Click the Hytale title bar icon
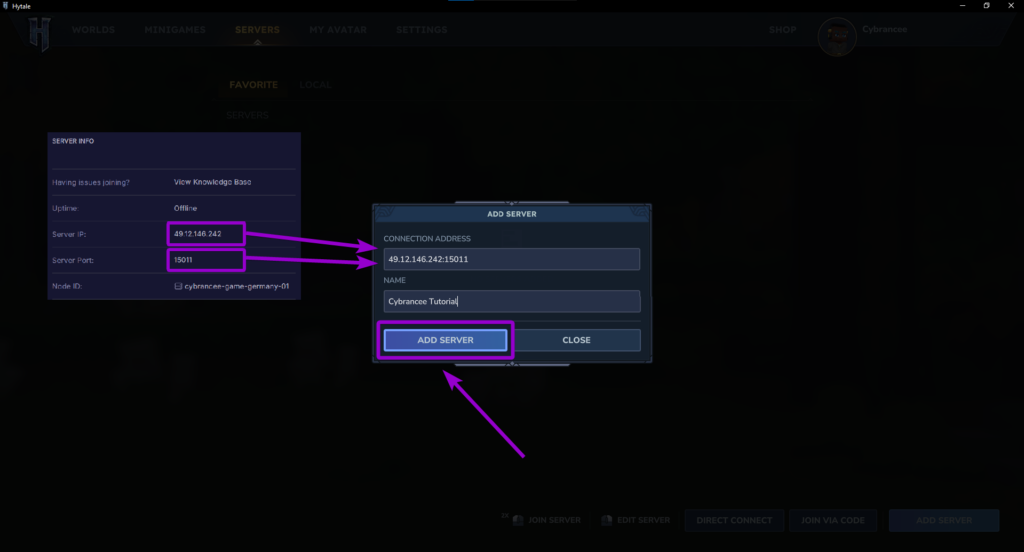Viewport: 1024px width, 552px height. pos(6,6)
